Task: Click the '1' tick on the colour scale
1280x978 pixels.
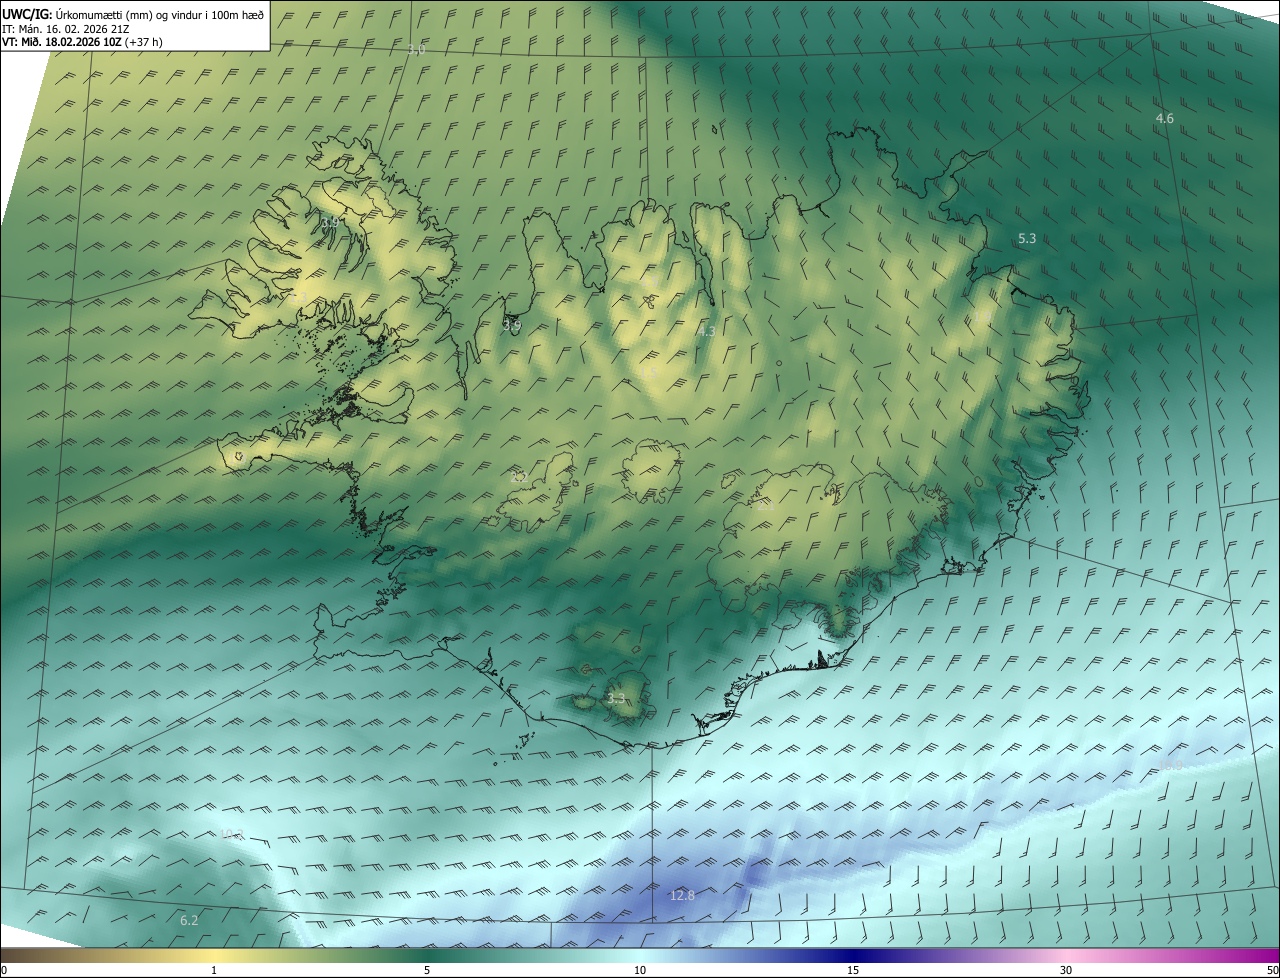Action: (x=214, y=970)
